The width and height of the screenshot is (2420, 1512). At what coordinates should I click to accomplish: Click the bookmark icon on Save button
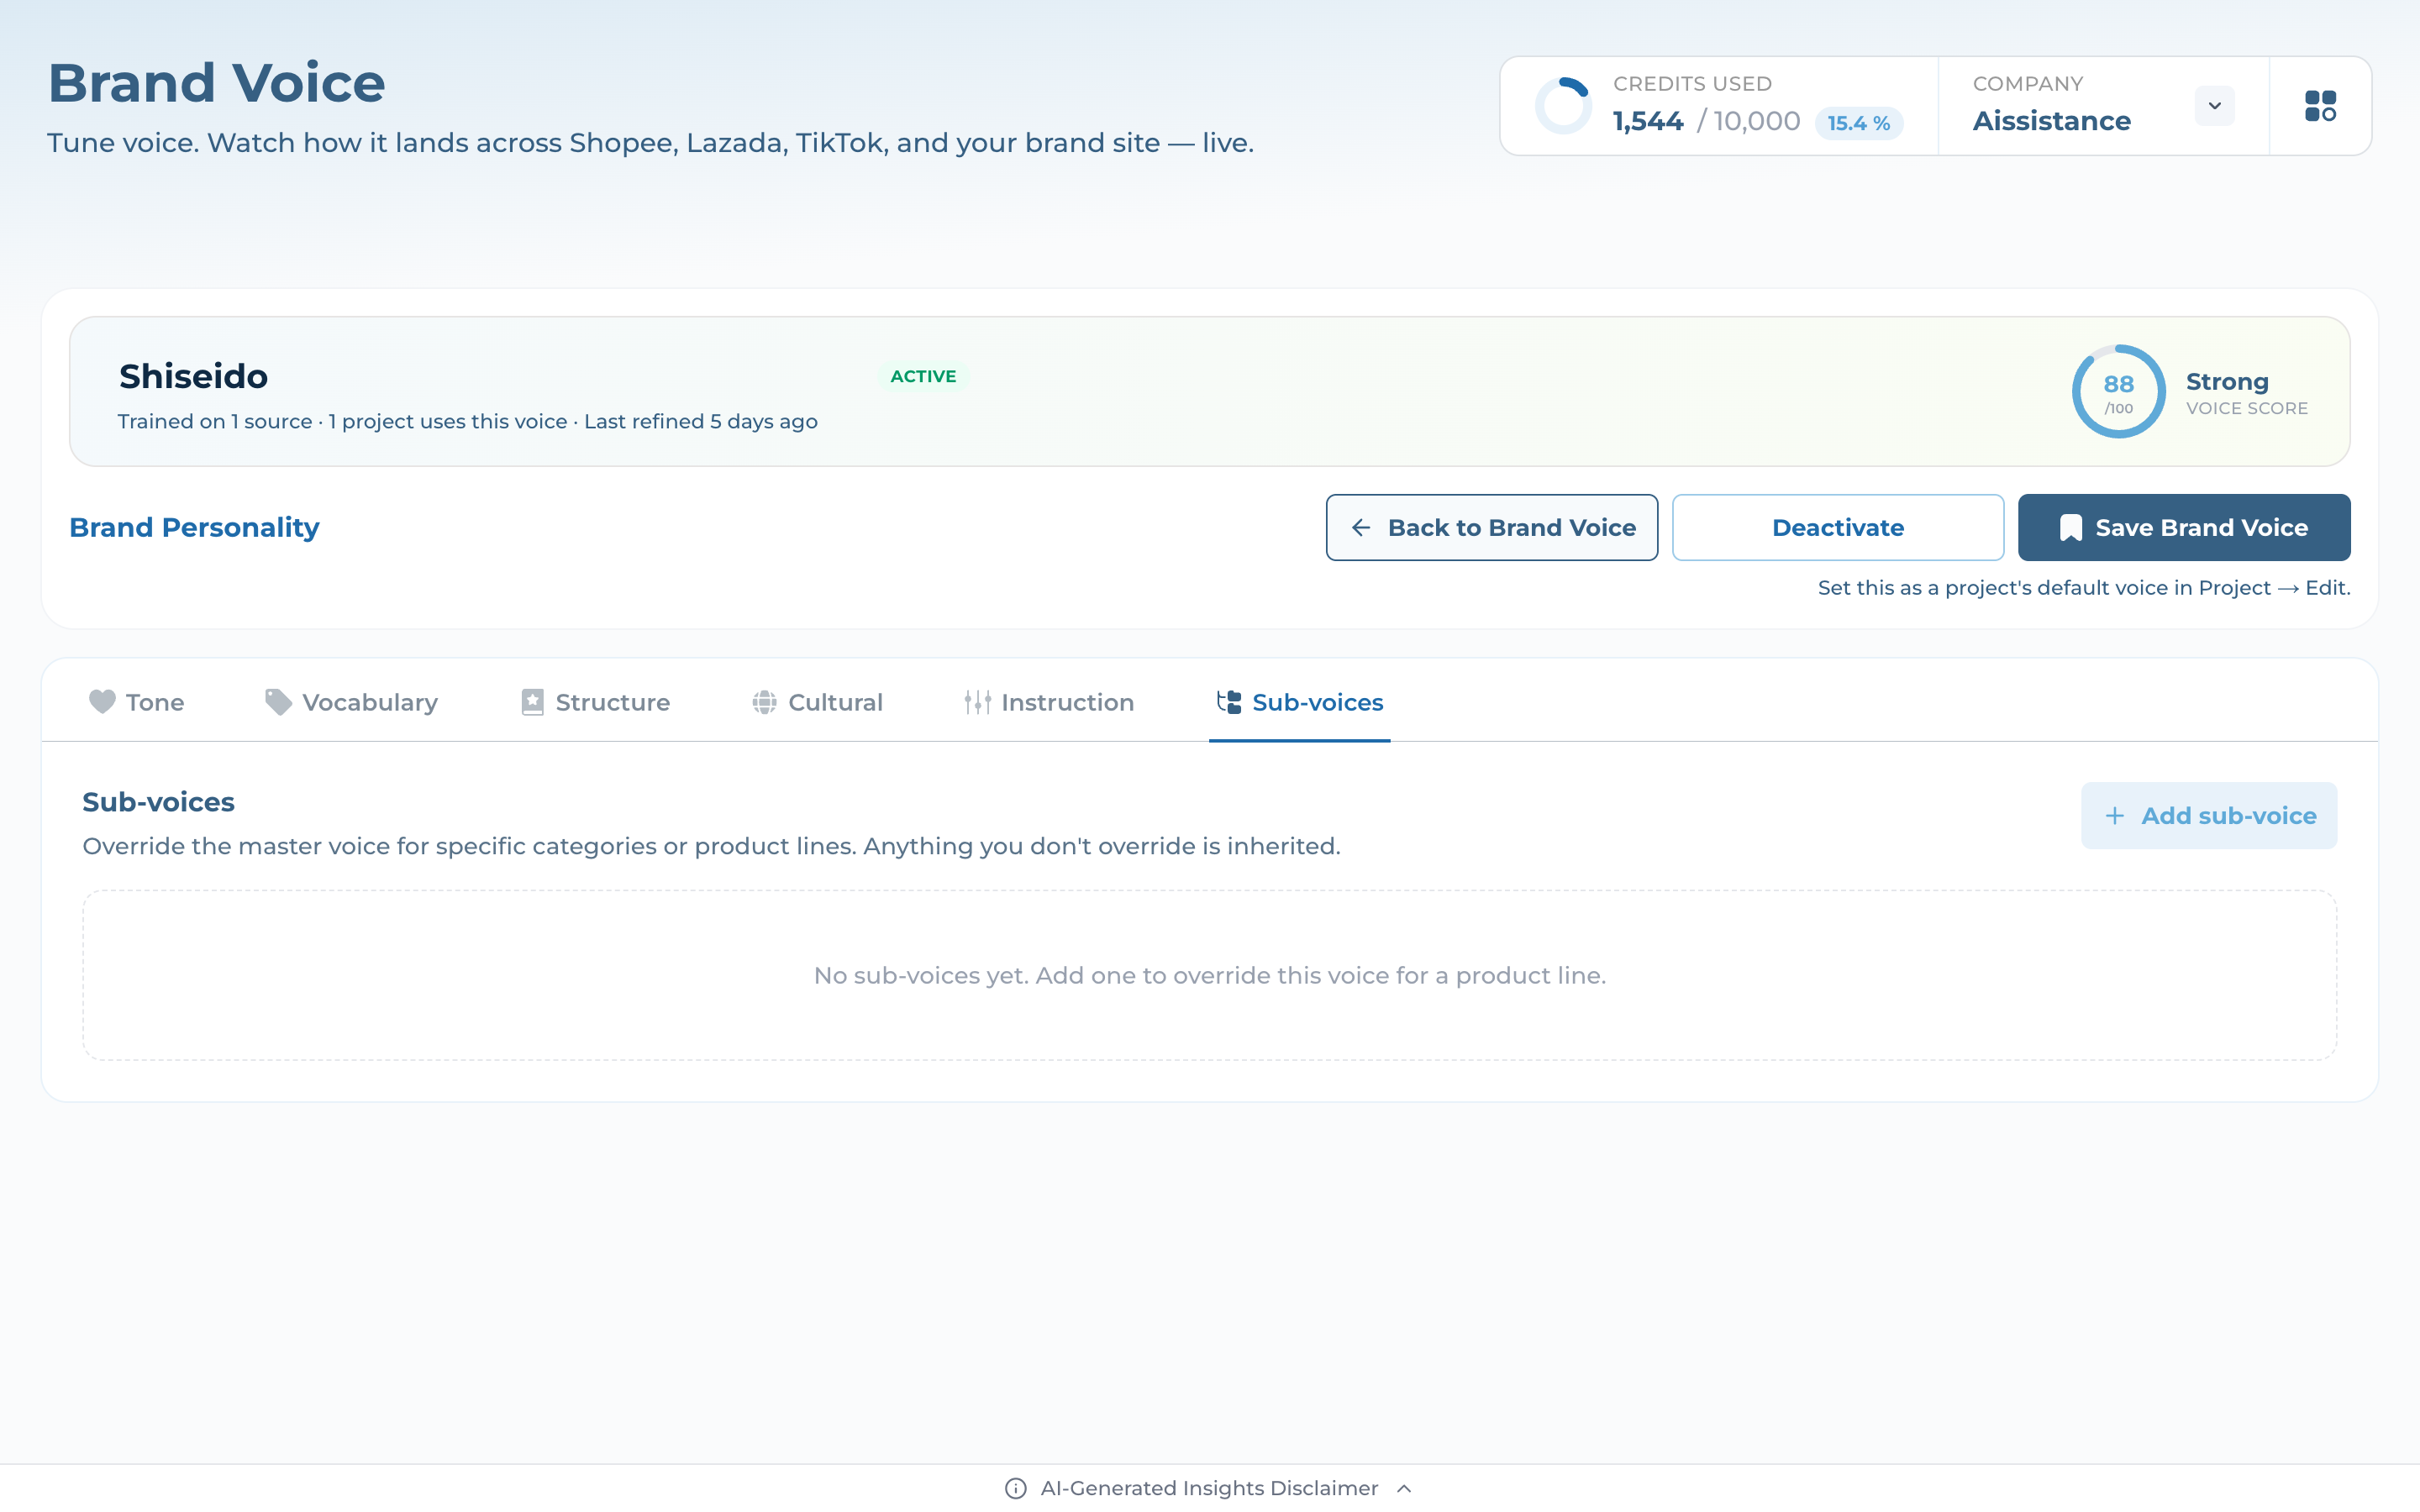coord(2070,528)
